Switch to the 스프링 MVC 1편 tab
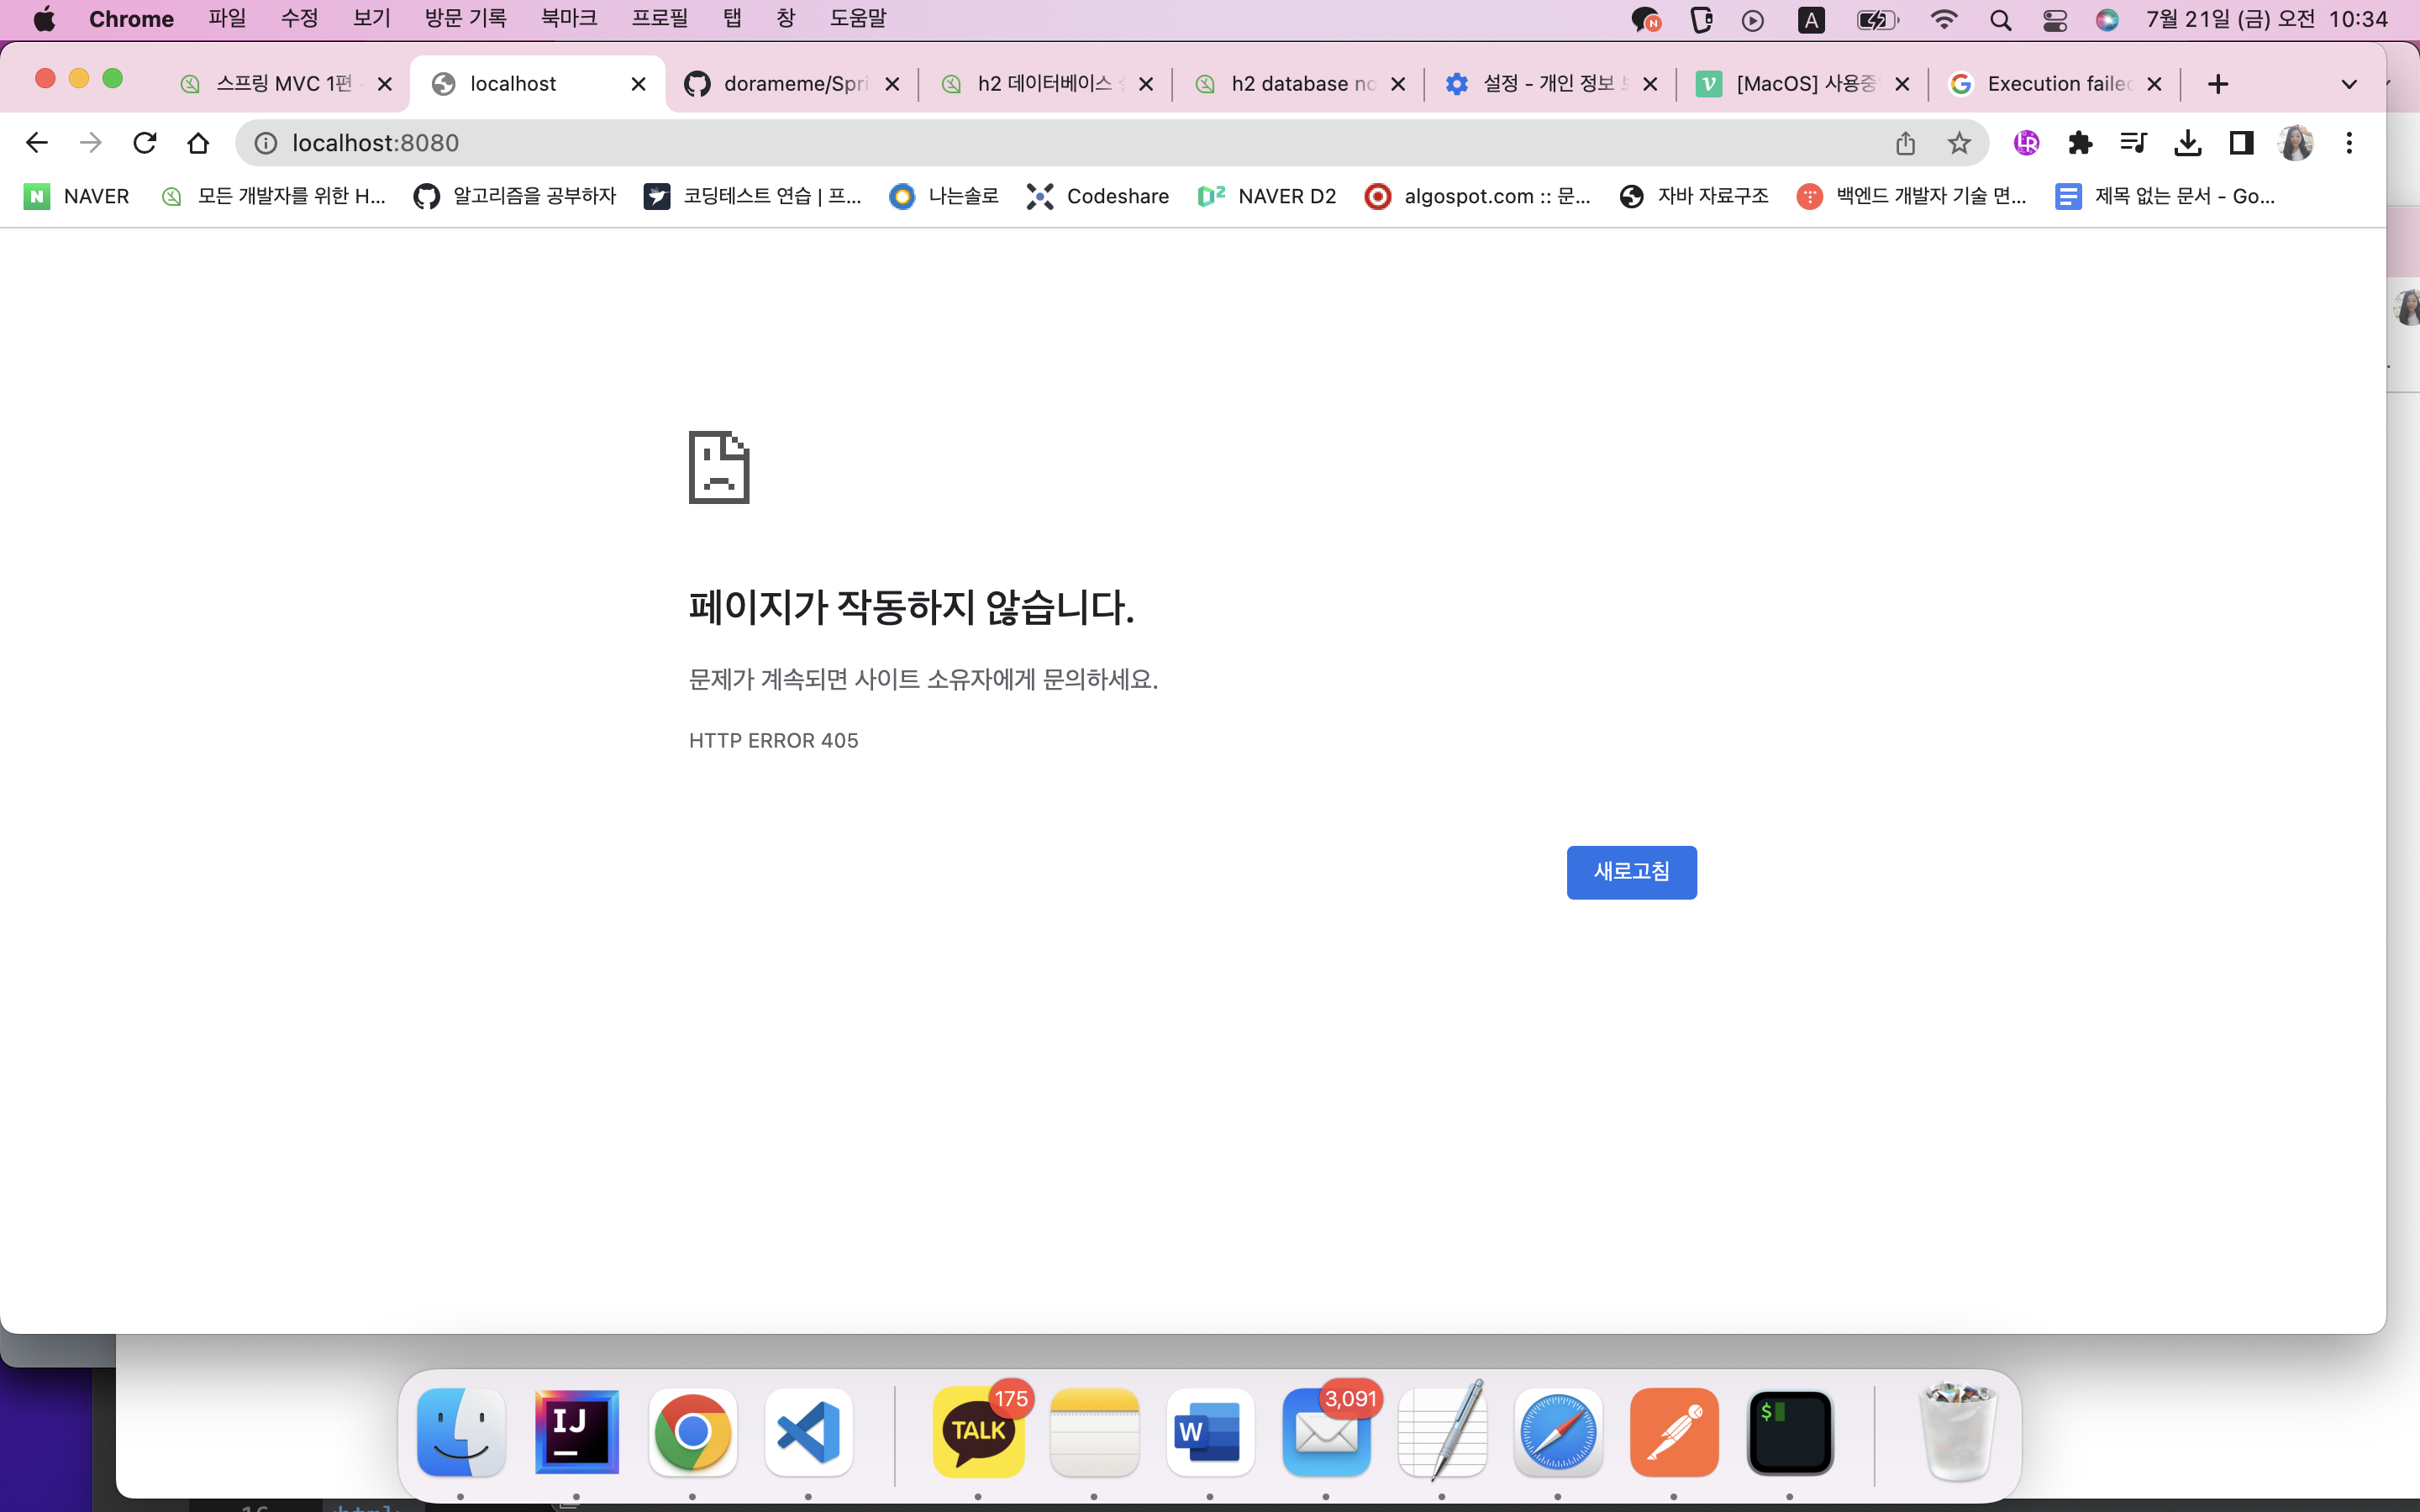Viewport: 2420px width, 1512px height. point(284,84)
